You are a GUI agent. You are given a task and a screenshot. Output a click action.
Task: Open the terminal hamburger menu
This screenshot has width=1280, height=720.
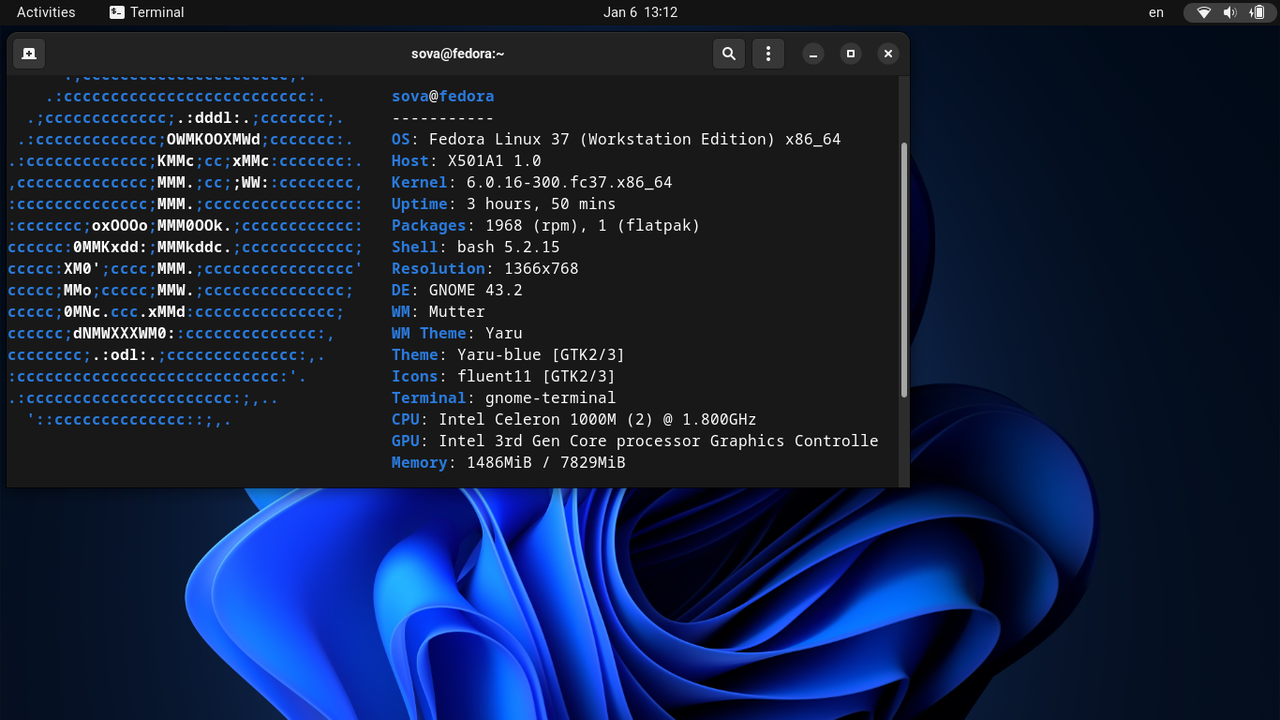point(768,54)
